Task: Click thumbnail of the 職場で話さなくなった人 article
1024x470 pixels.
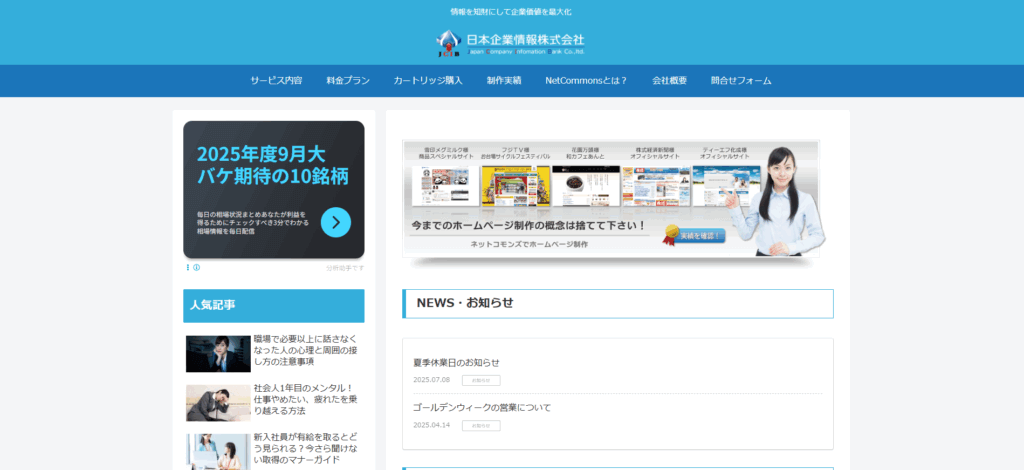Action: click(218, 353)
